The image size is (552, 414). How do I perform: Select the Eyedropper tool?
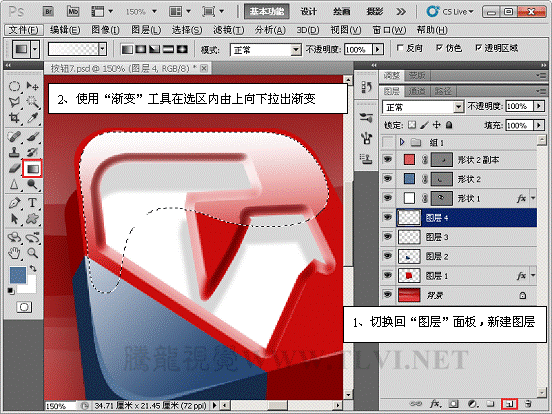32,118
